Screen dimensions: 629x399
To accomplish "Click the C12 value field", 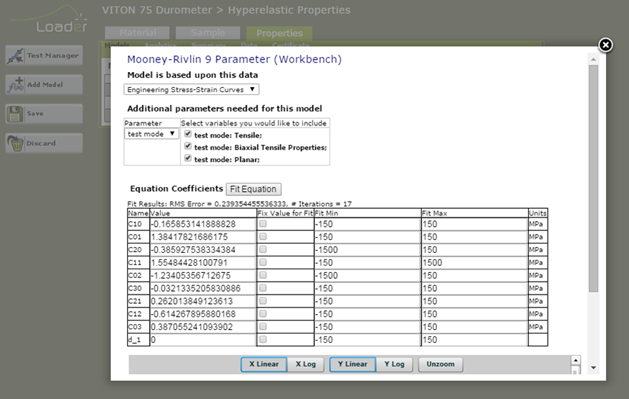I will pyautogui.click(x=203, y=314).
